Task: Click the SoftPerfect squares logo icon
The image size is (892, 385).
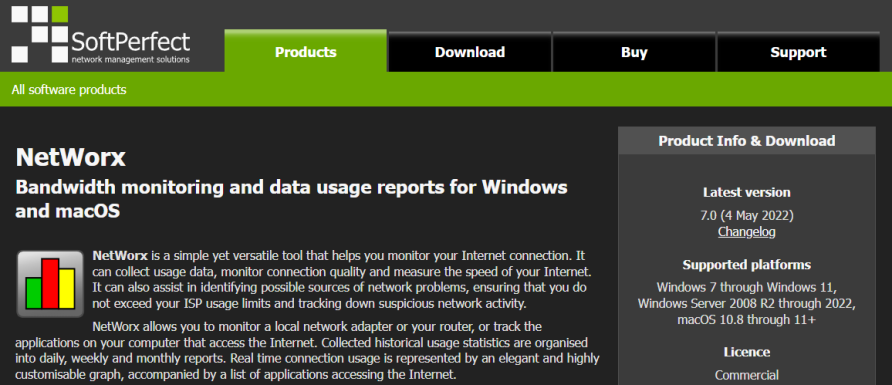Action: tap(40, 34)
